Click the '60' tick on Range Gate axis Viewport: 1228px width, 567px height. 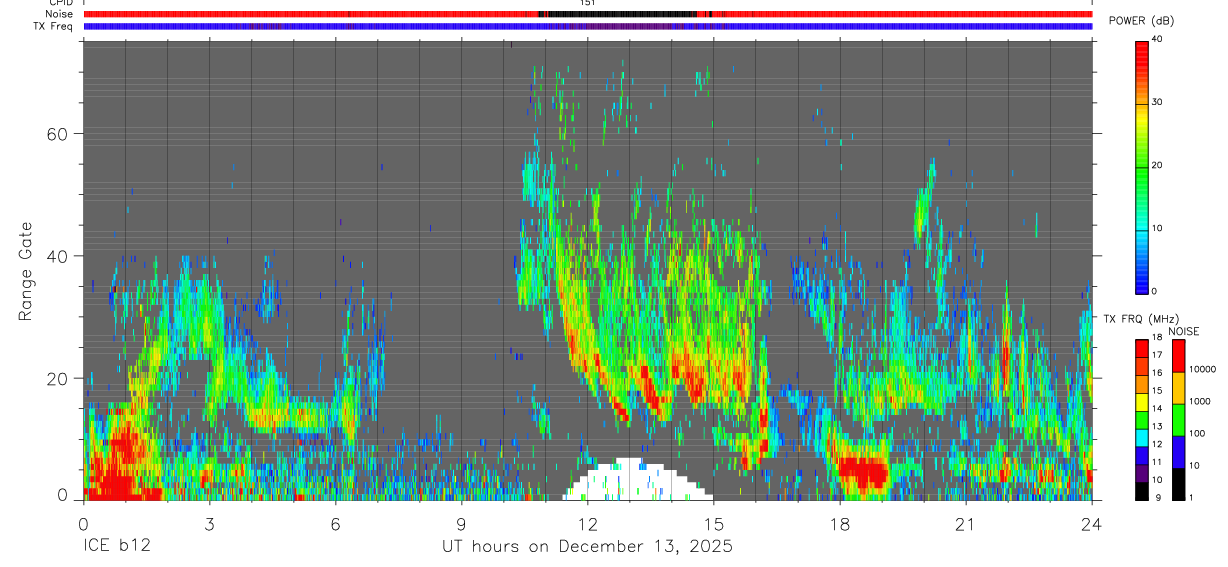(x=58, y=134)
